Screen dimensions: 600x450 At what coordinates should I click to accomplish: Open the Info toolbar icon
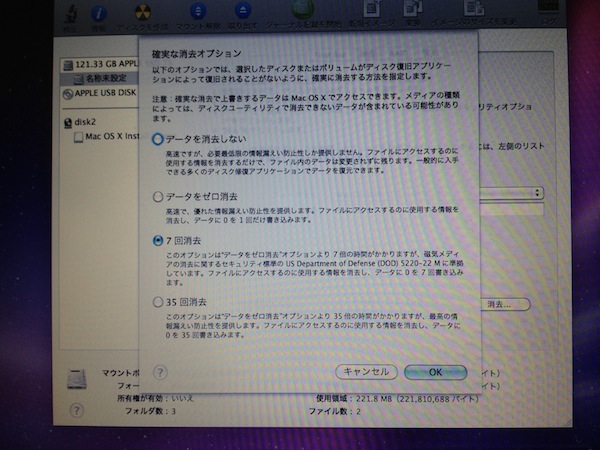tap(99, 14)
